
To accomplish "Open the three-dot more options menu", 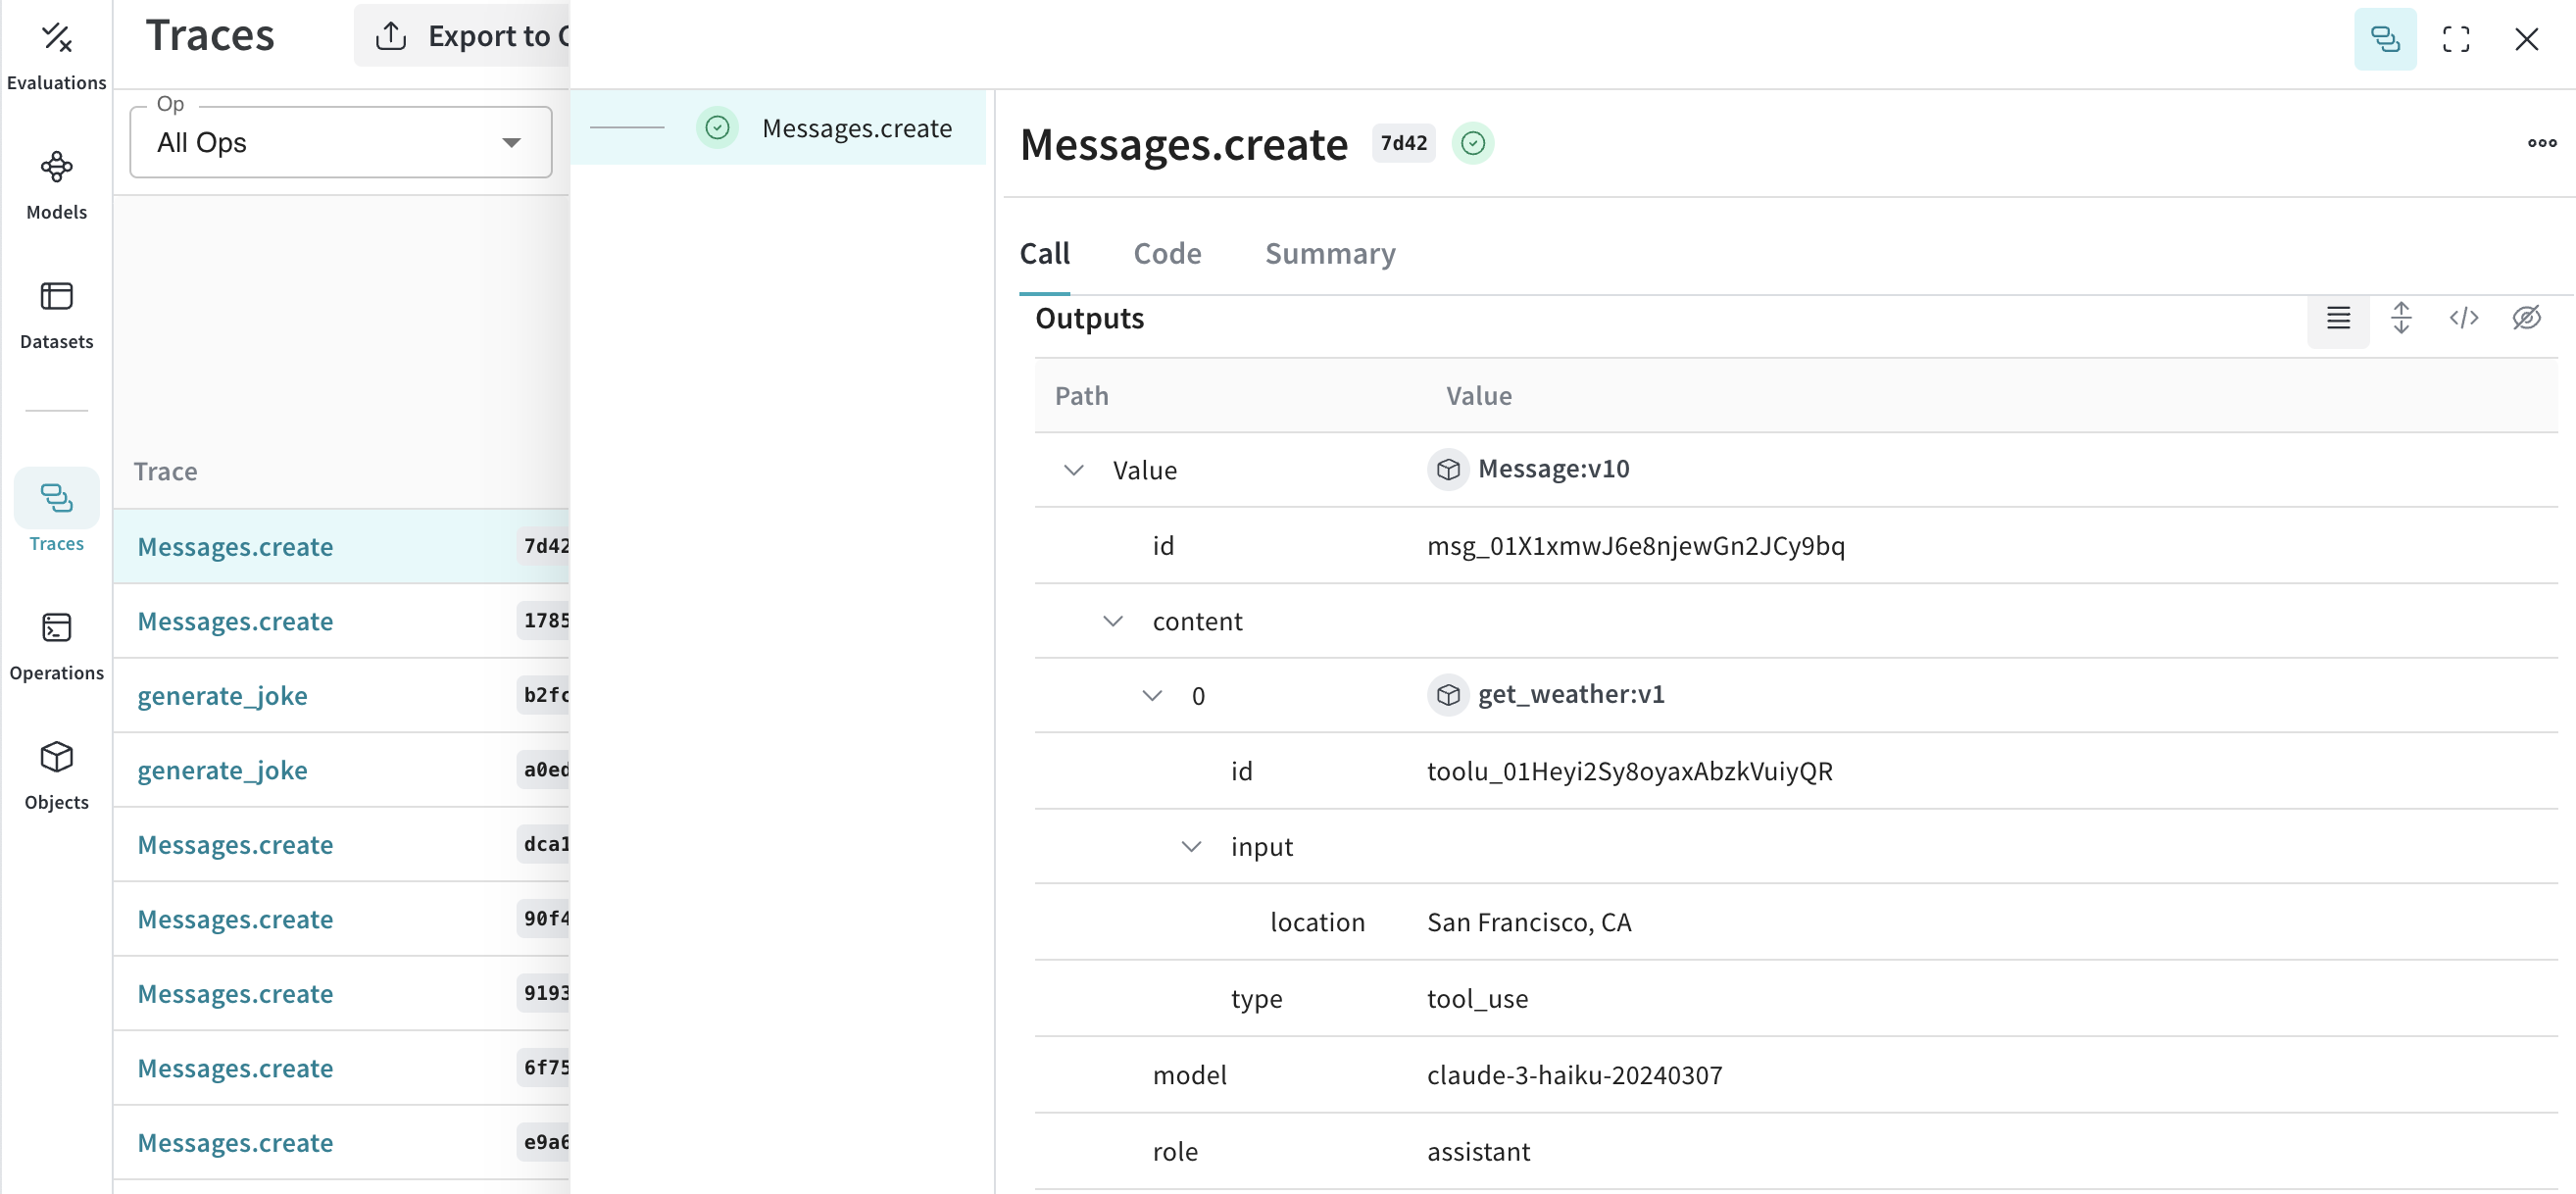I will (2541, 143).
